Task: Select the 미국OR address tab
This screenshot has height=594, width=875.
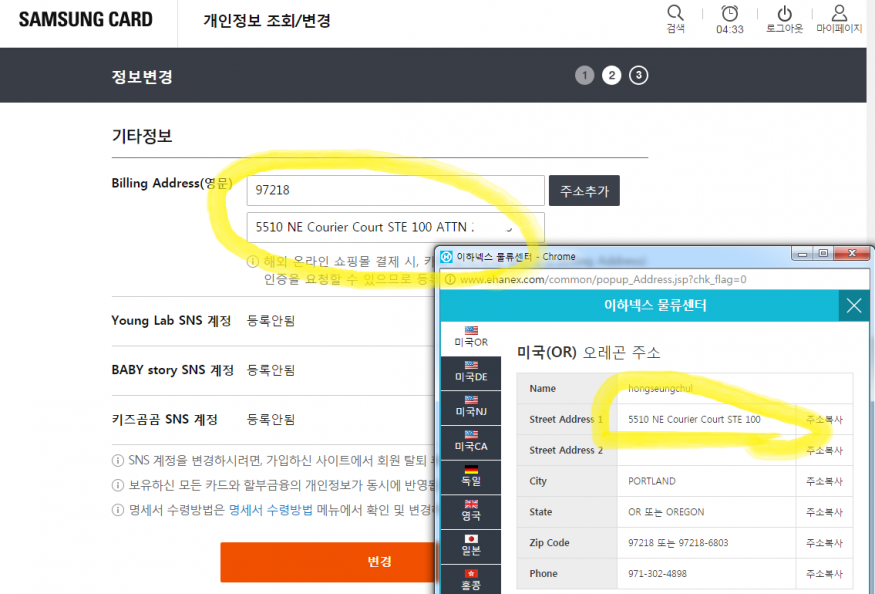Action: coord(471,338)
